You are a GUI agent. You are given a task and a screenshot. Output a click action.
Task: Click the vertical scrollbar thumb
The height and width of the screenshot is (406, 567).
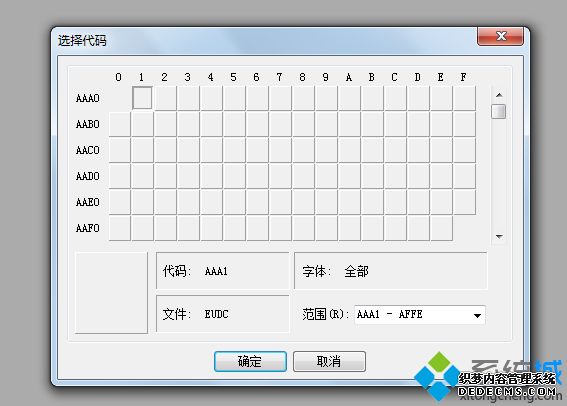pyautogui.click(x=499, y=111)
